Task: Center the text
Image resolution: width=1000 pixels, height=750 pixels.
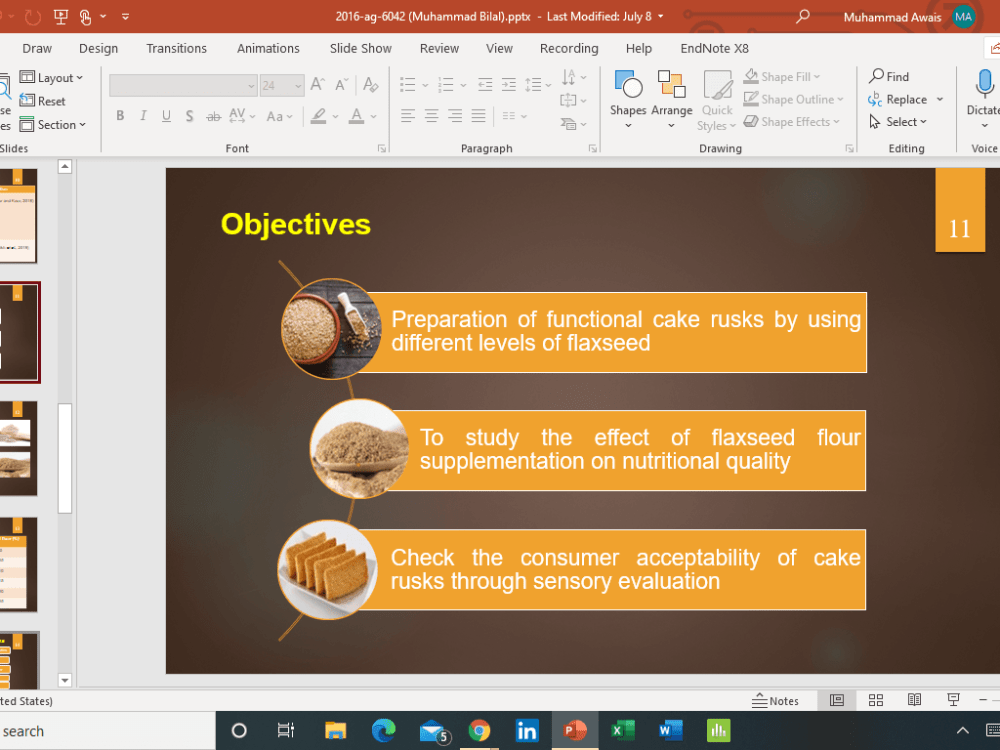Action: (x=432, y=116)
